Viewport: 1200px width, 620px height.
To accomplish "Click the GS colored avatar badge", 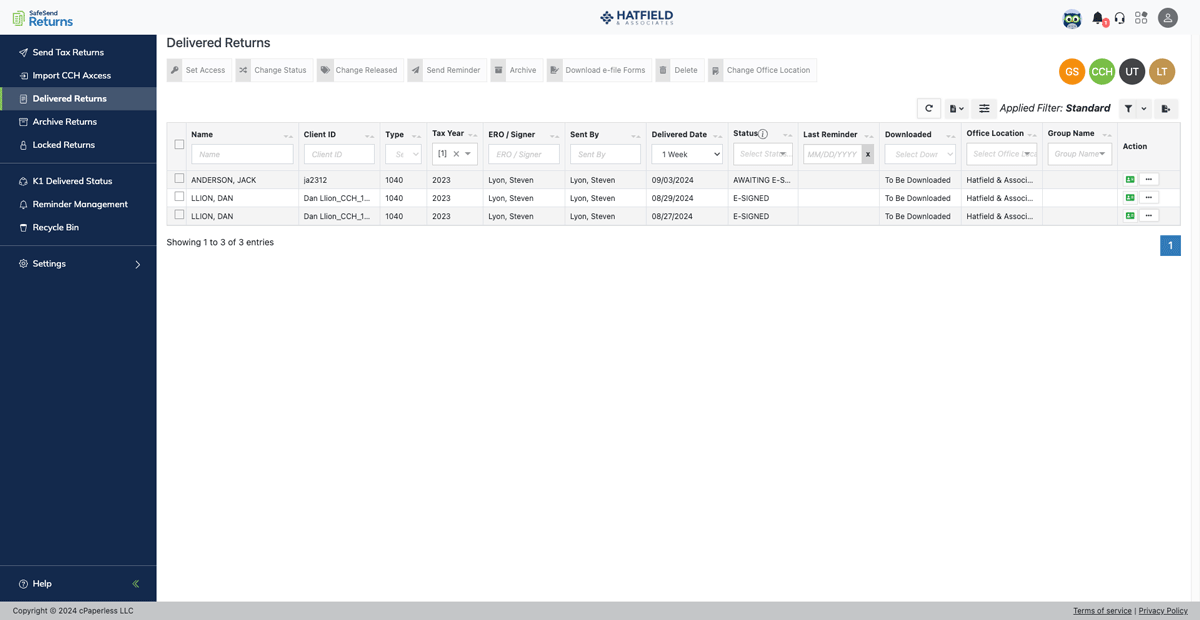I will (x=1071, y=71).
